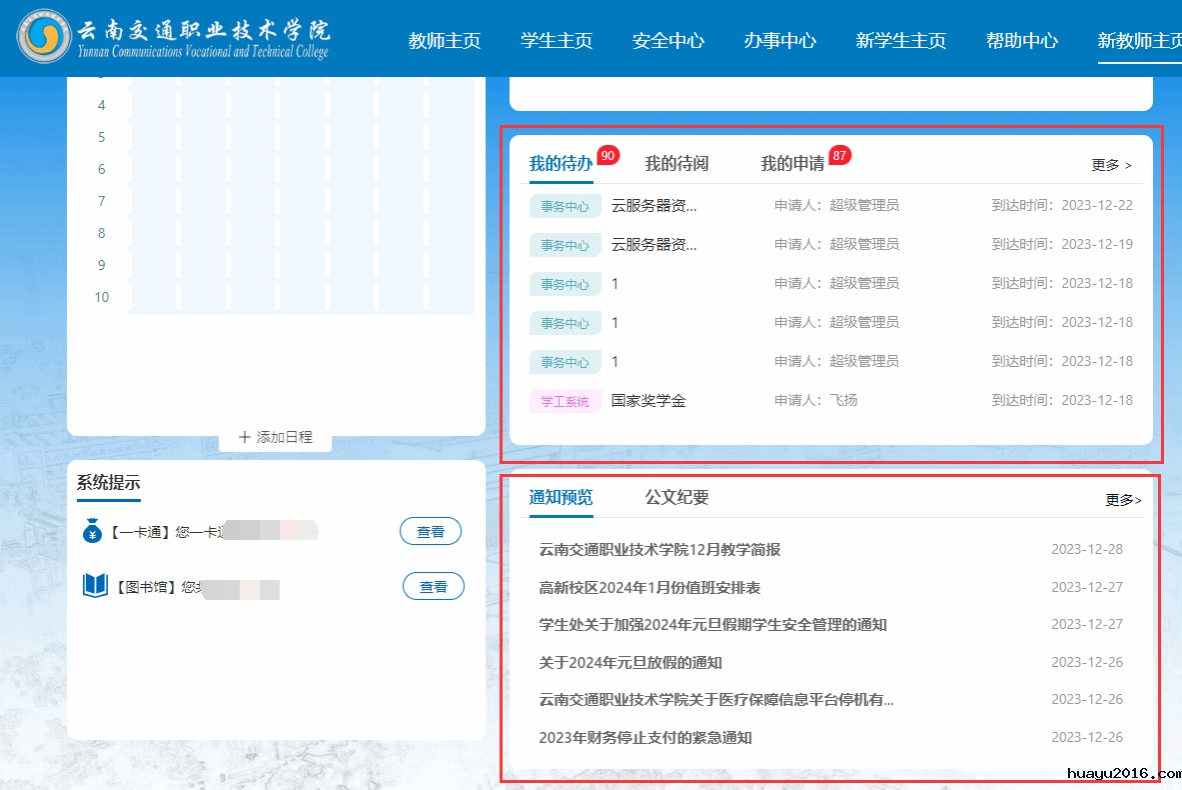1182x790 pixels.
Task: Switch to 我的待阅 tab
Action: click(677, 164)
